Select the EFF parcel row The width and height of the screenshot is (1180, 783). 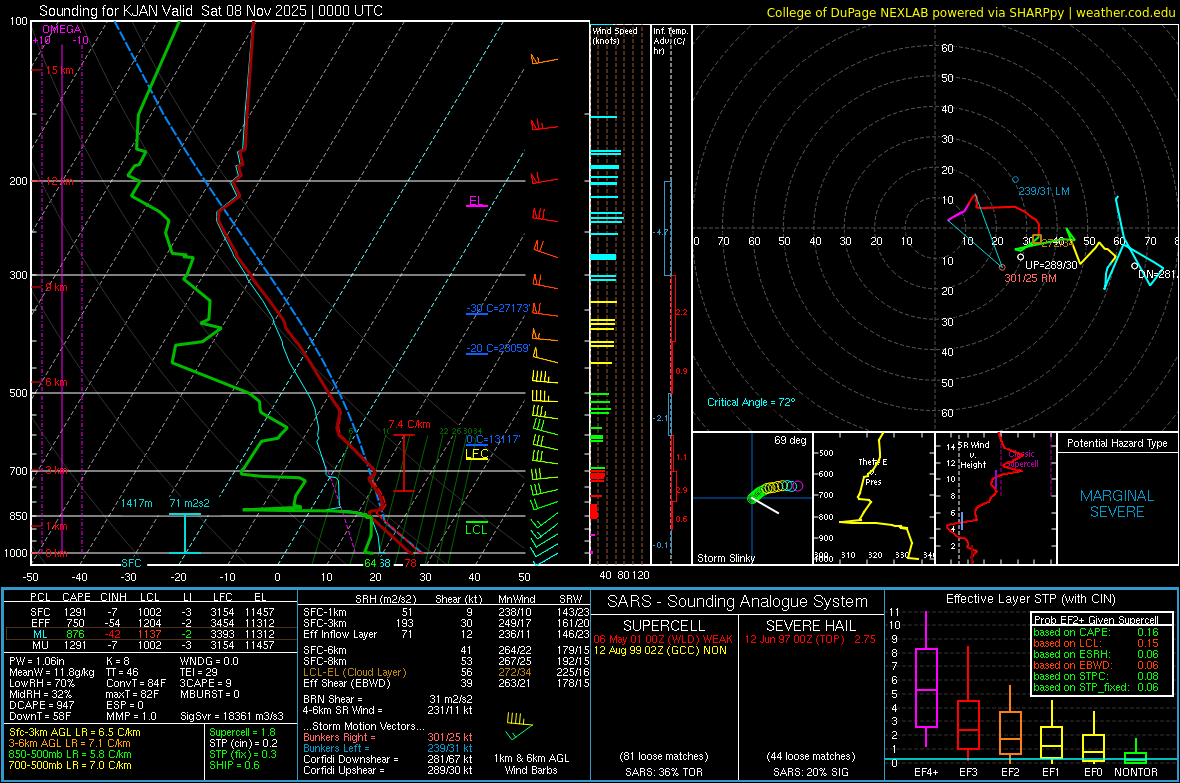pyautogui.click(x=151, y=623)
